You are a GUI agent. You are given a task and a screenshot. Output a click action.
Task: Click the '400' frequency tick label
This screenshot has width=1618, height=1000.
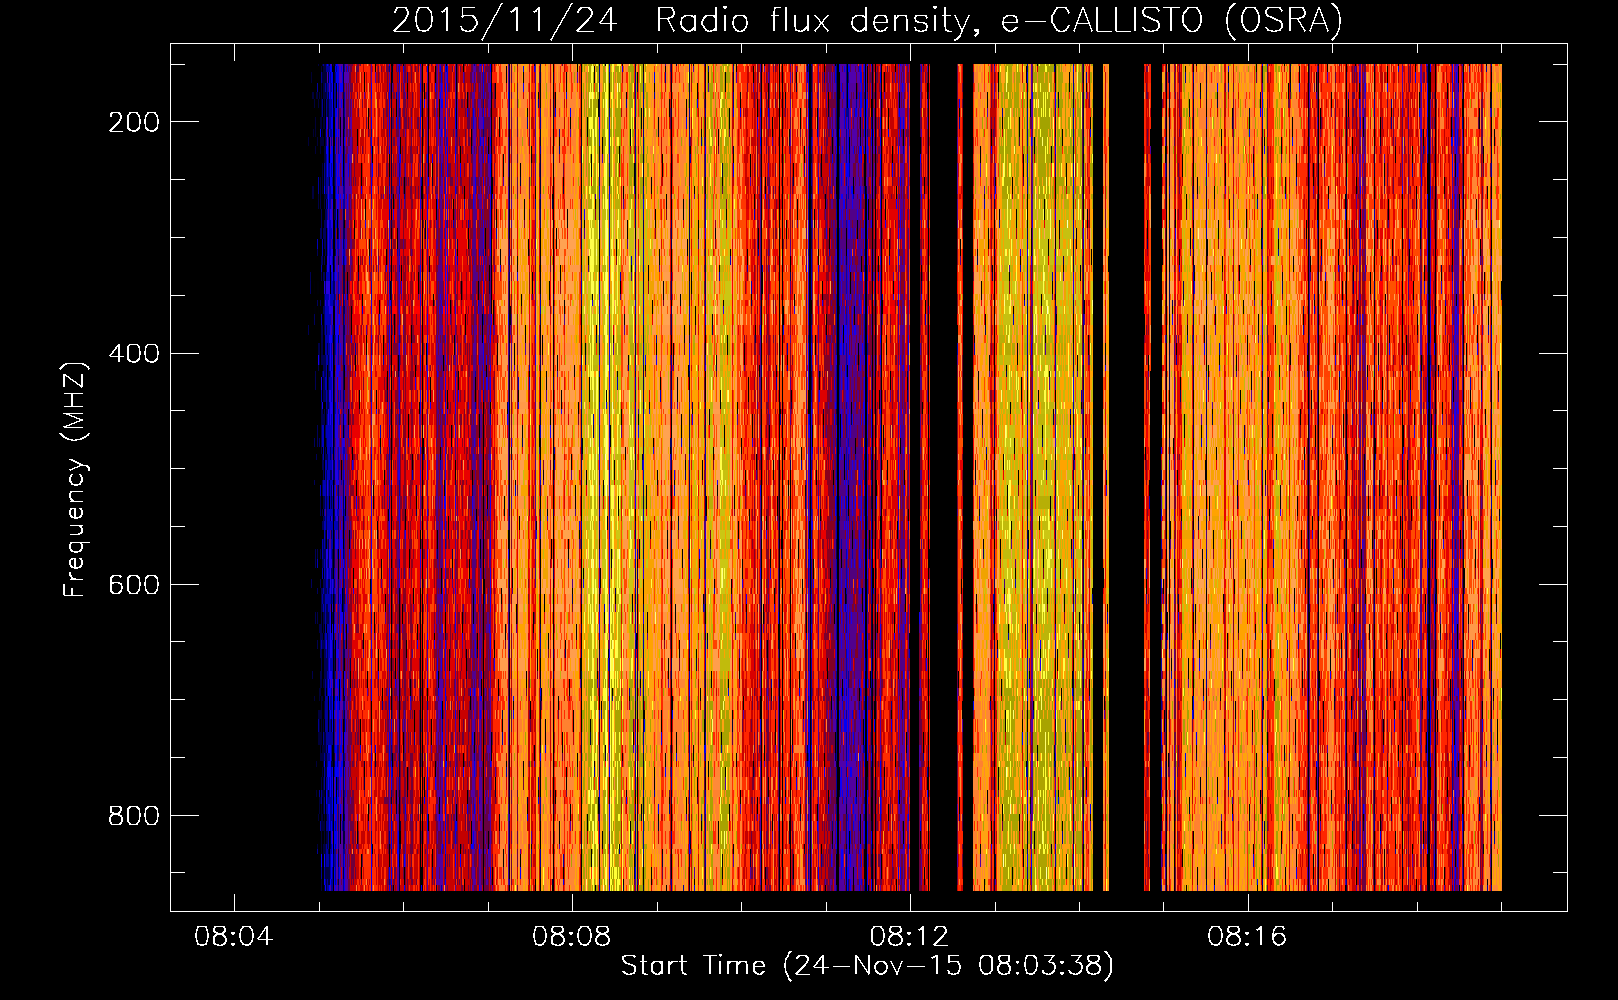tap(134, 354)
